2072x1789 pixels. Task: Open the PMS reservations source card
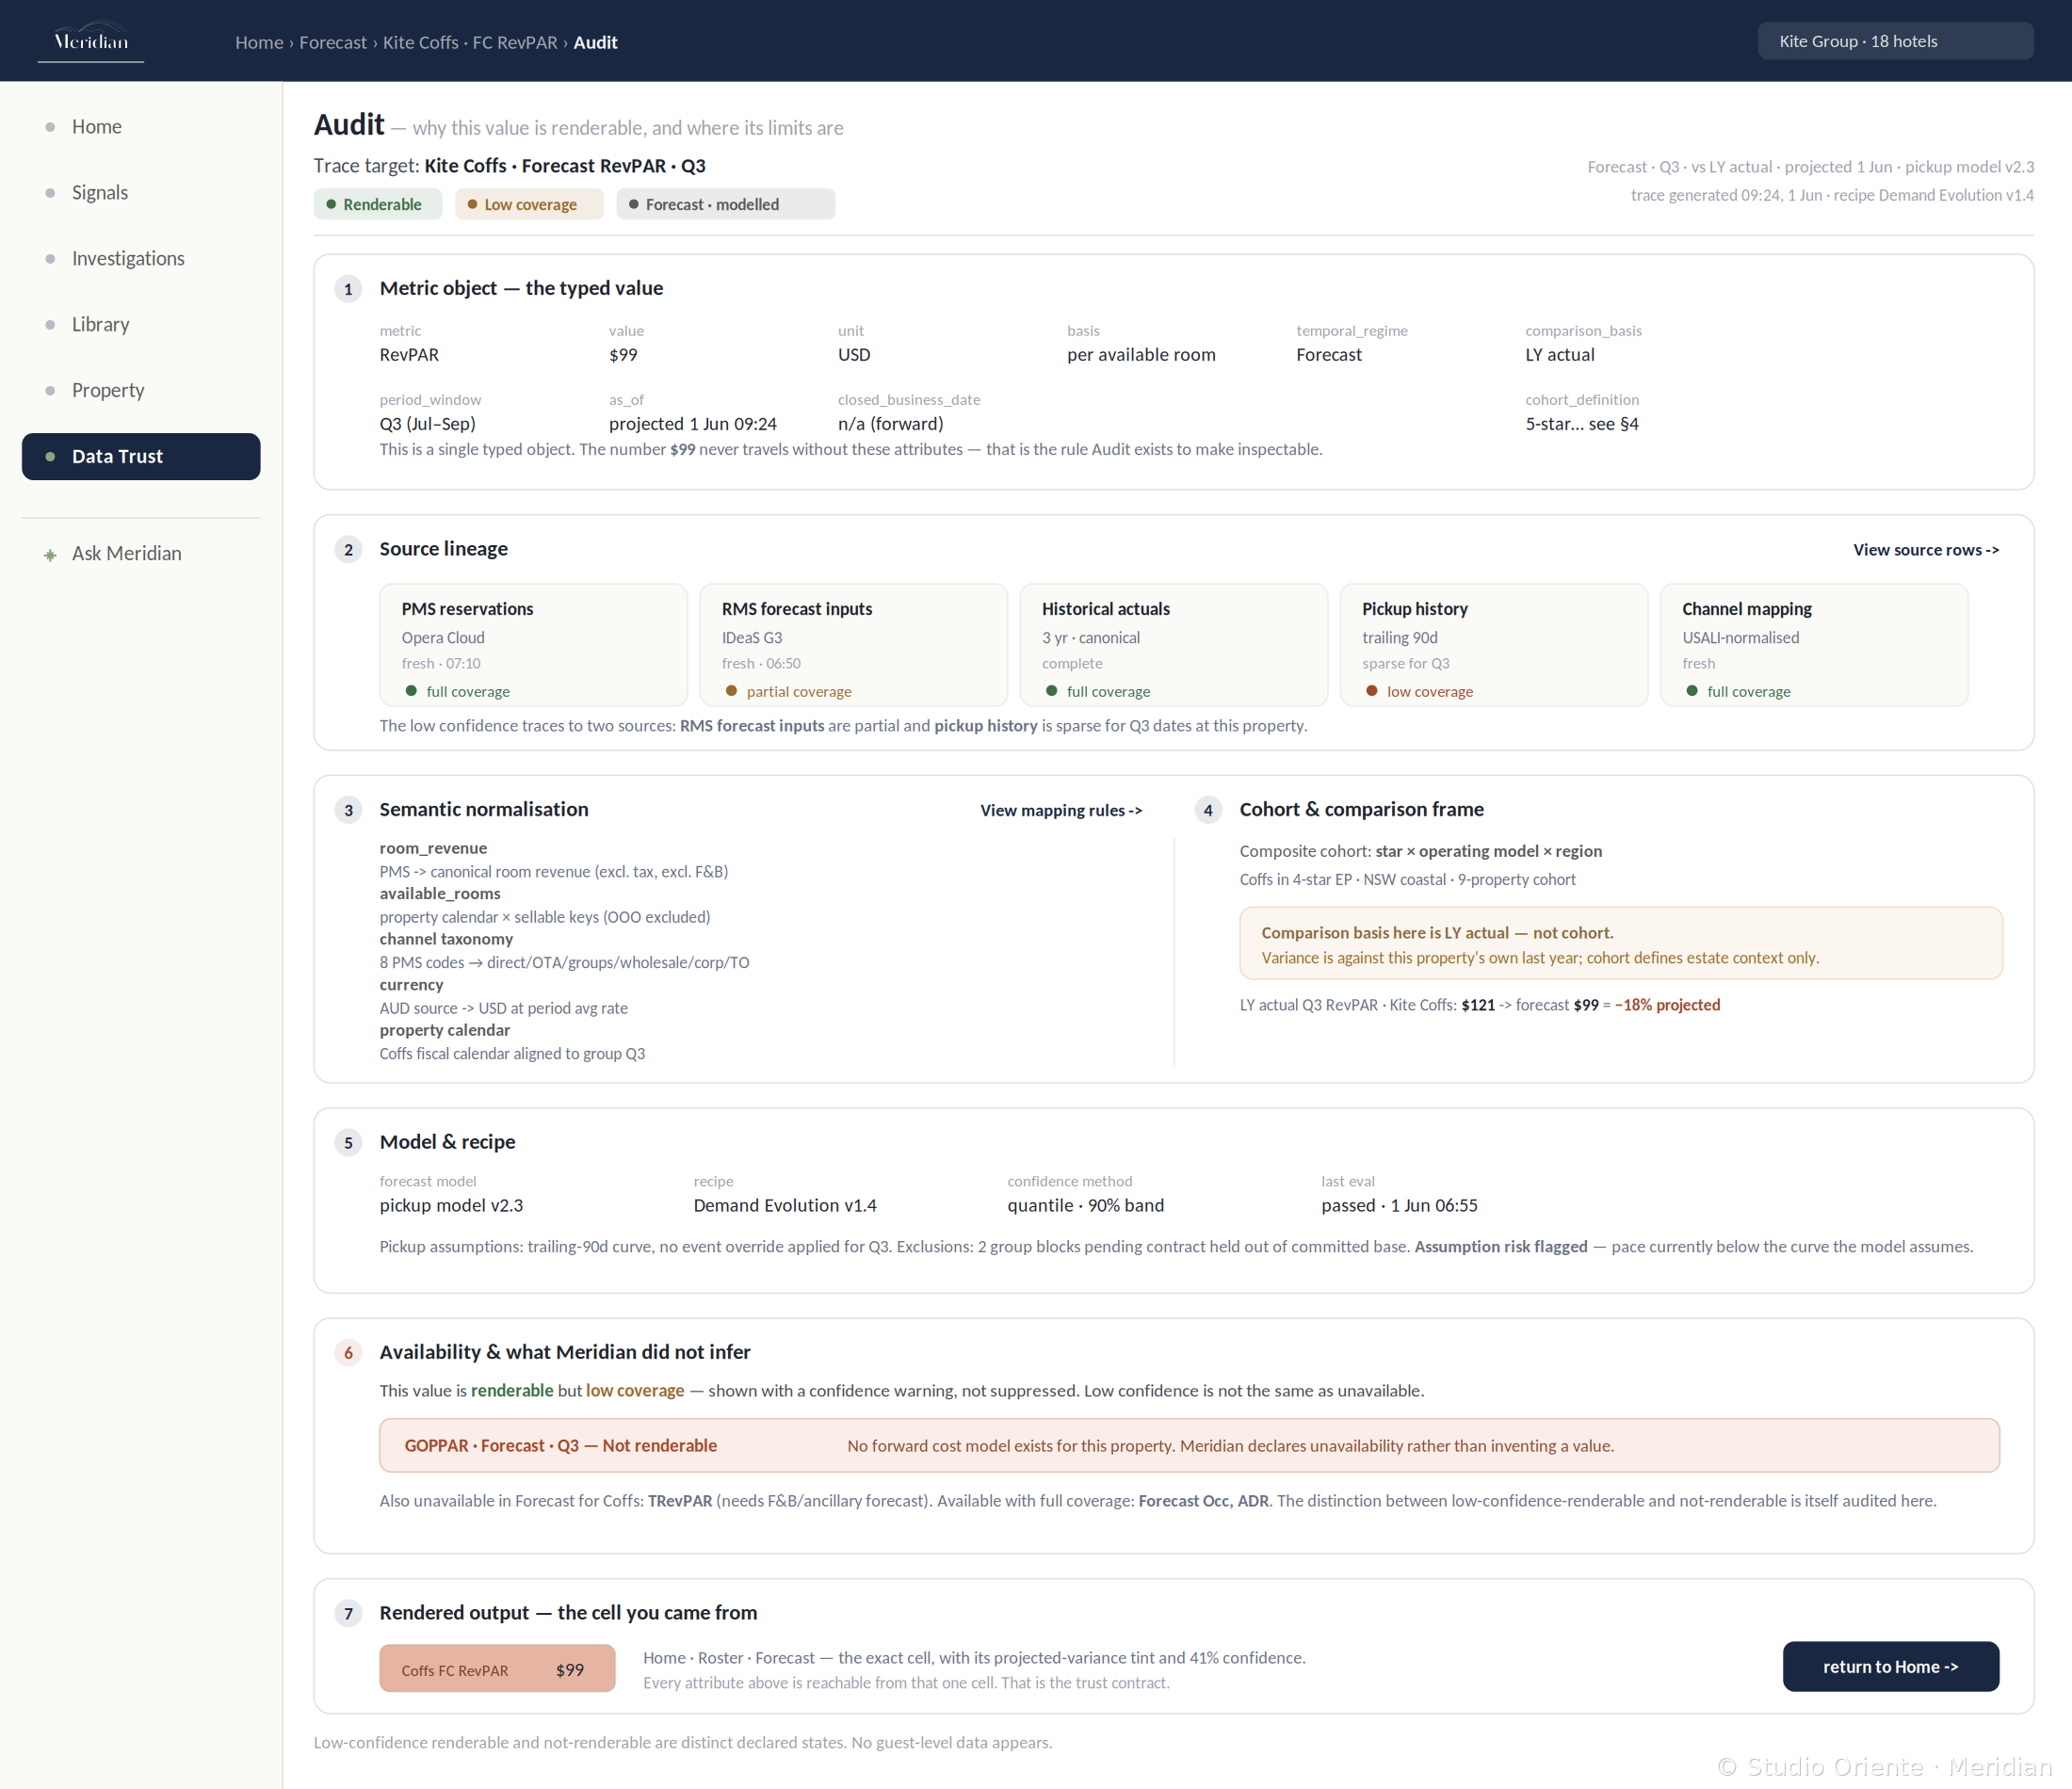pos(533,645)
